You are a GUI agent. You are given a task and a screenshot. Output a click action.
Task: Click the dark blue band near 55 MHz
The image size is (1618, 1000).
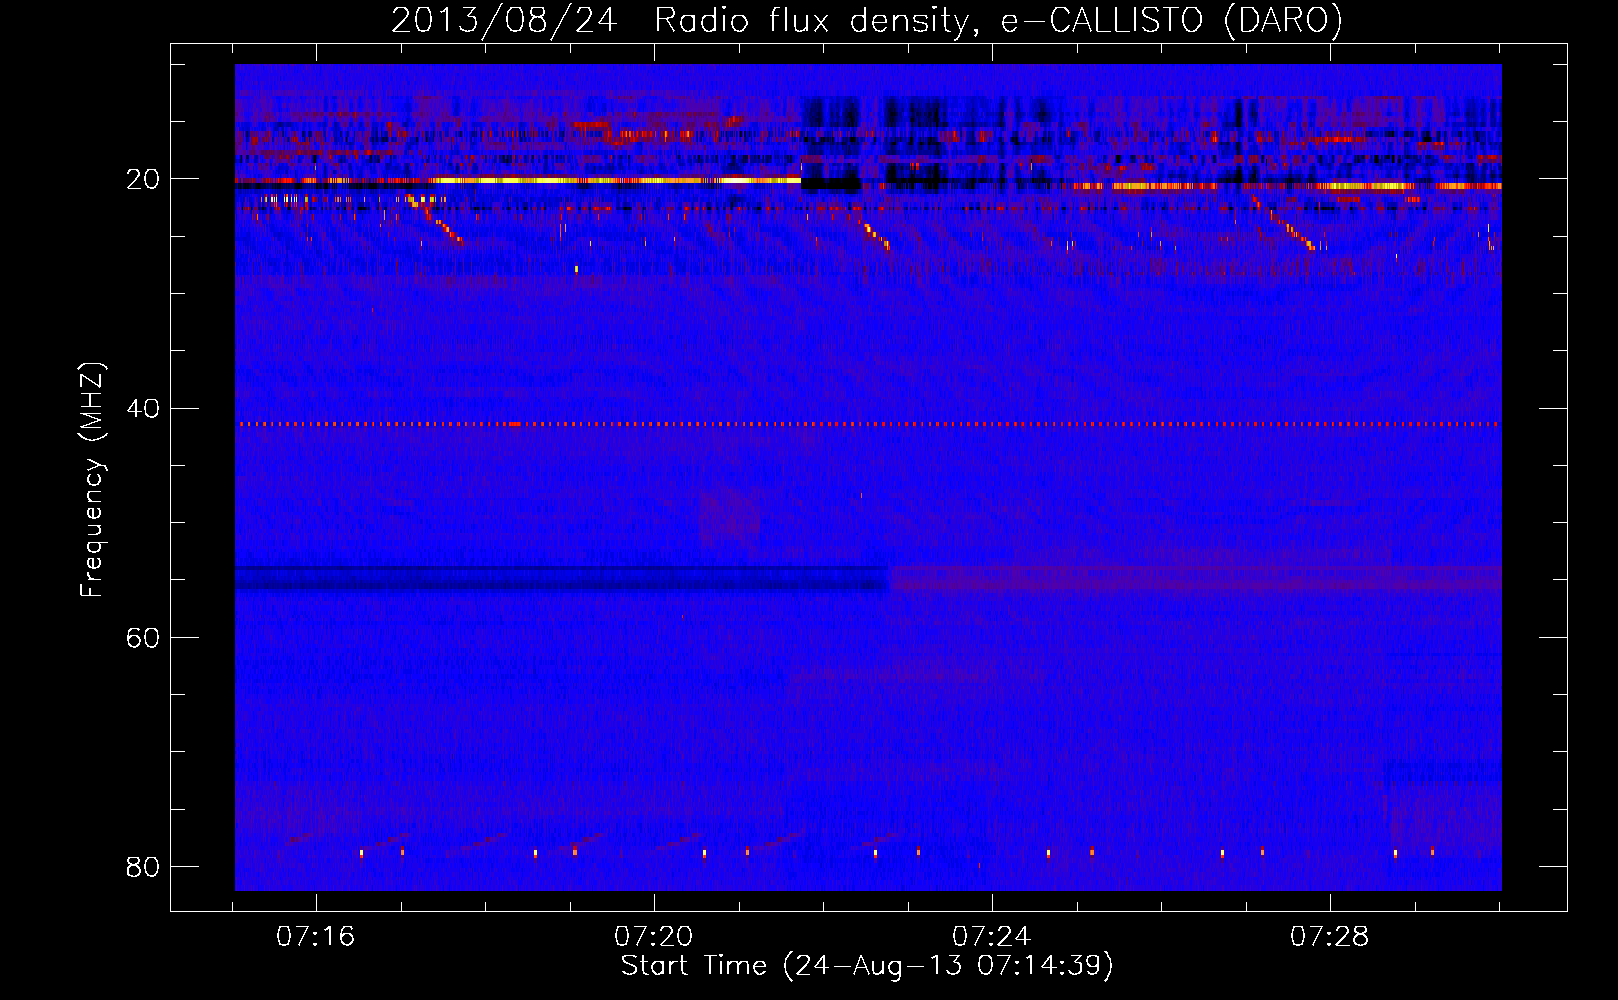[x=560, y=578]
